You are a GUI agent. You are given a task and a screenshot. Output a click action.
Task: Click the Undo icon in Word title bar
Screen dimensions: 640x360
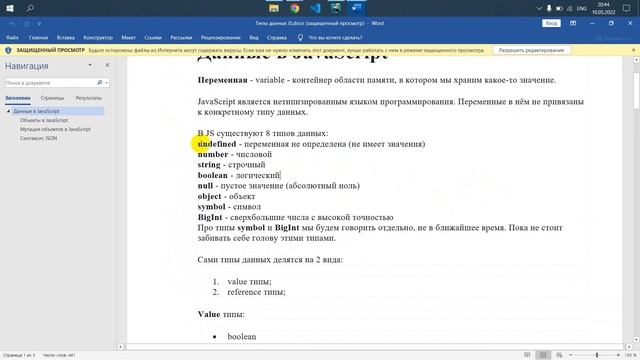point(12,24)
